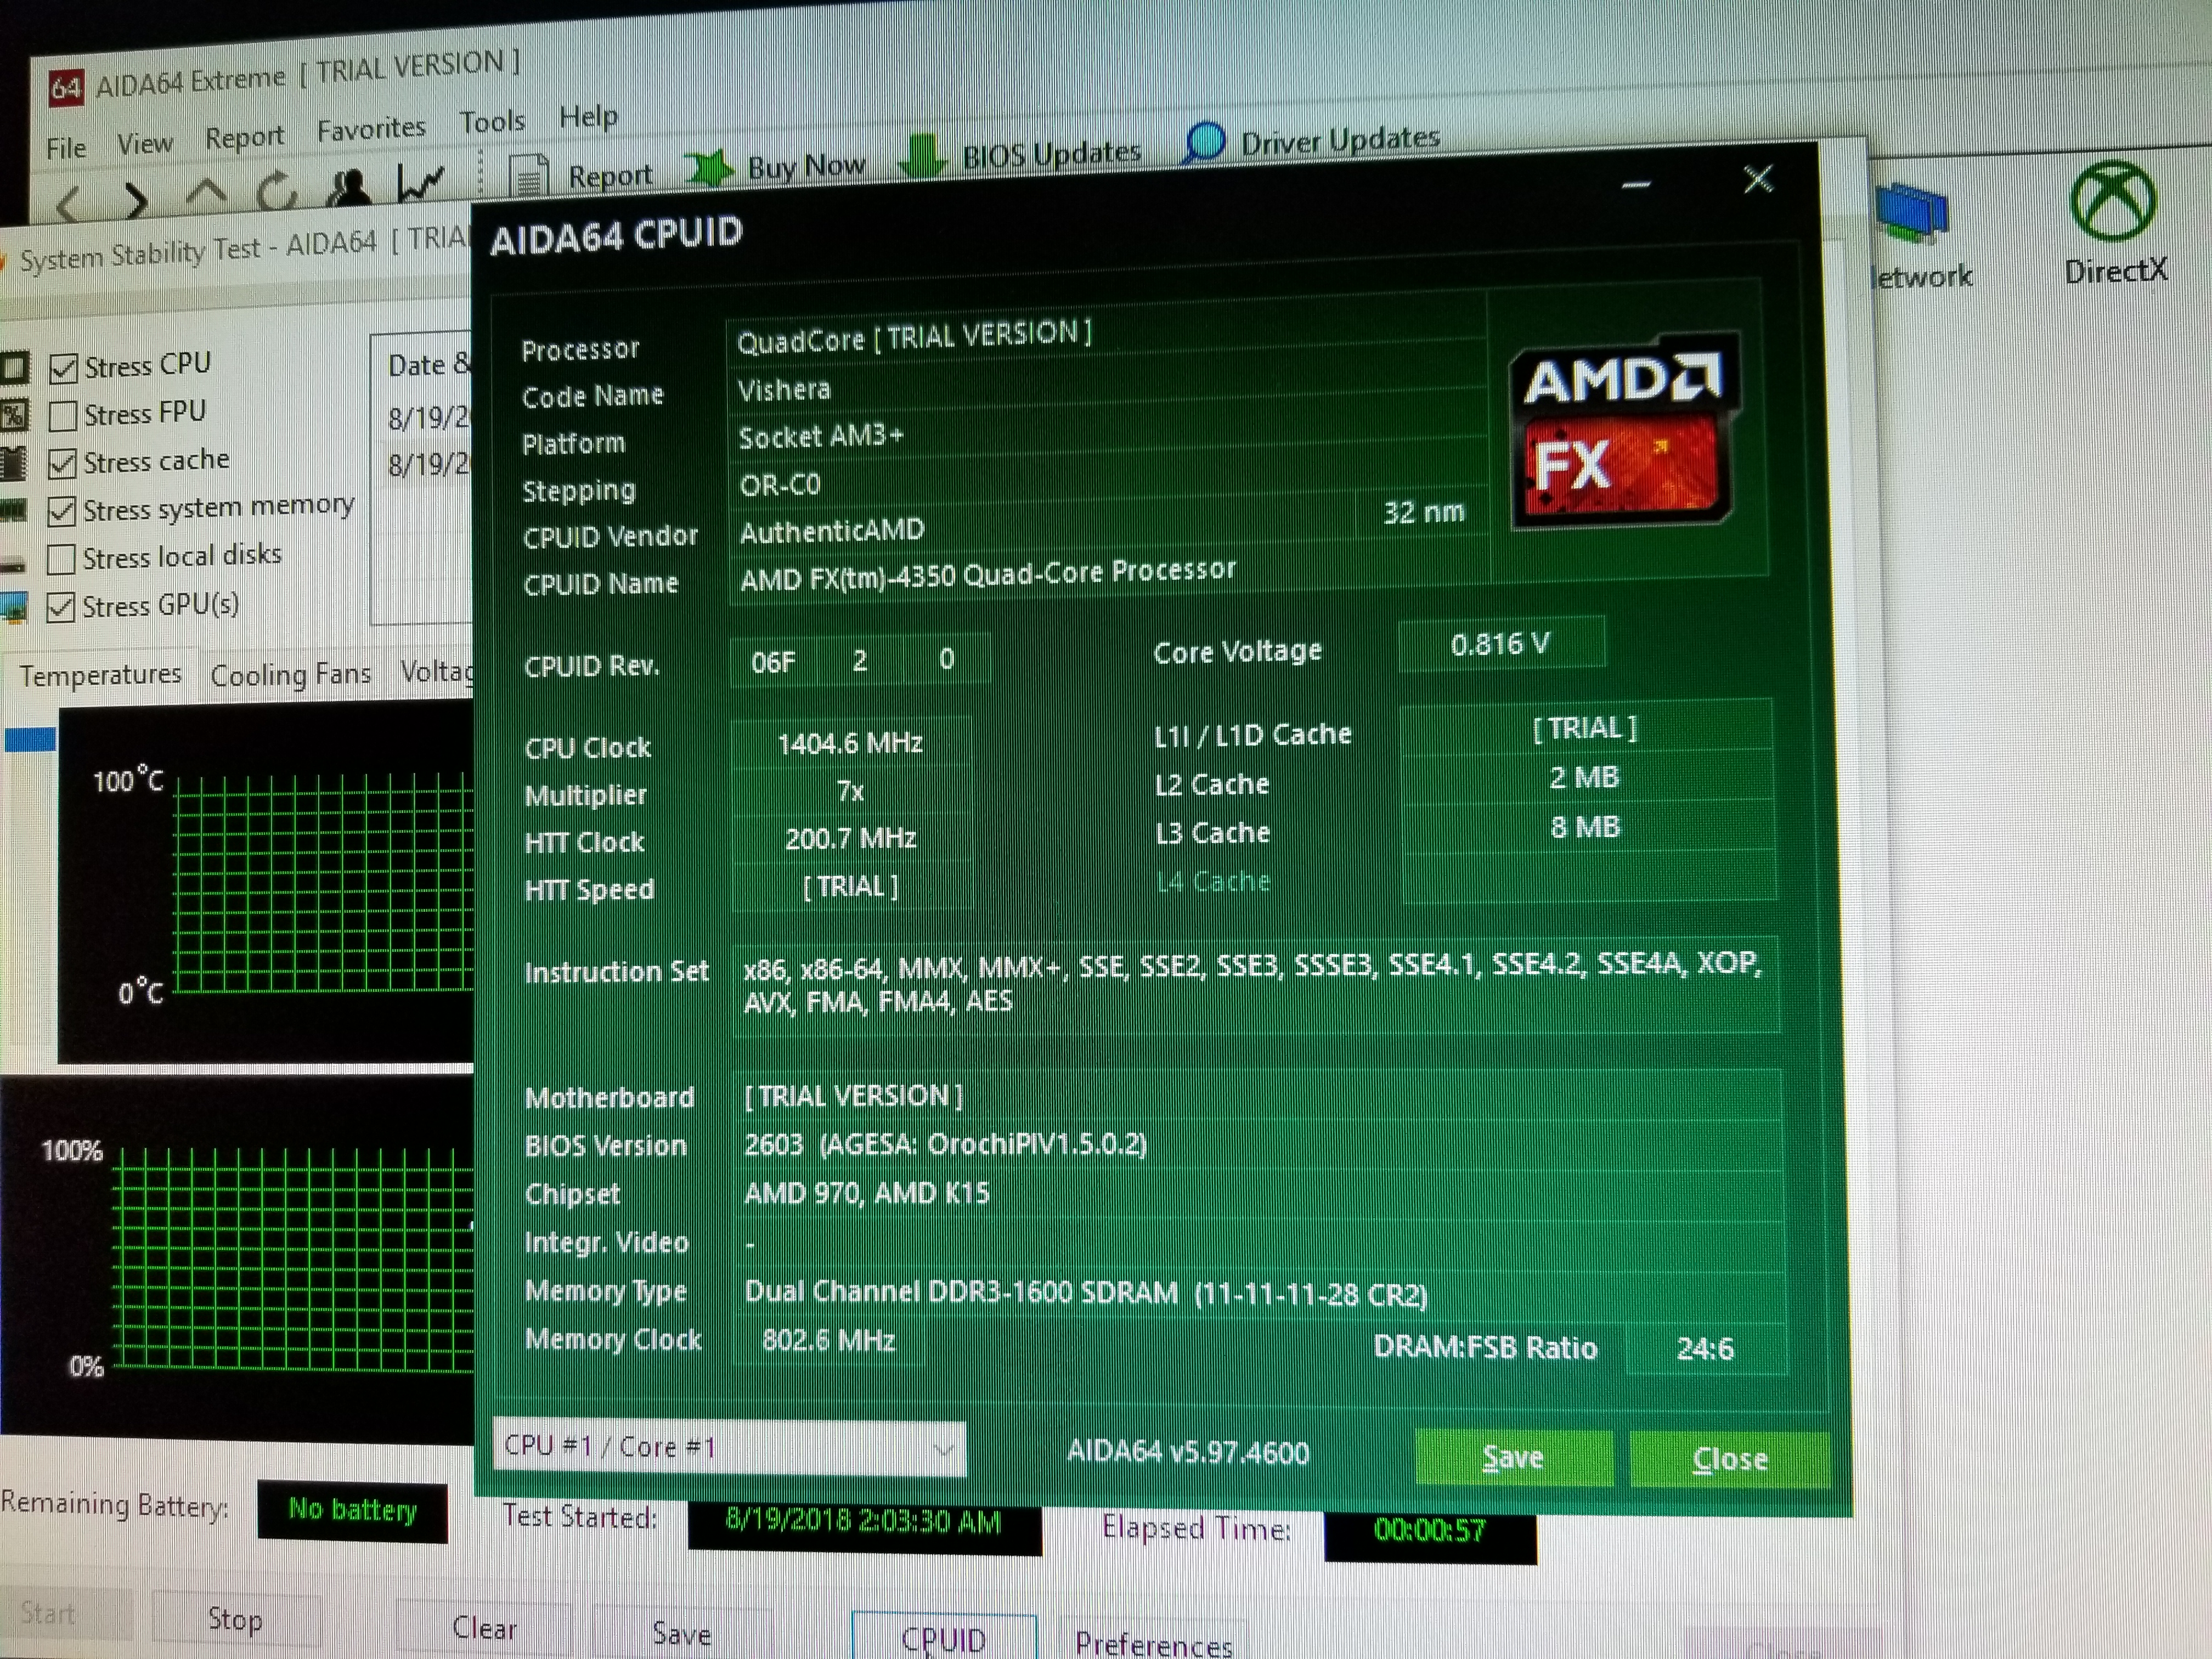This screenshot has width=2212, height=1659.
Task: Click the L3 Cache 8 MB value
Action: point(1585,827)
